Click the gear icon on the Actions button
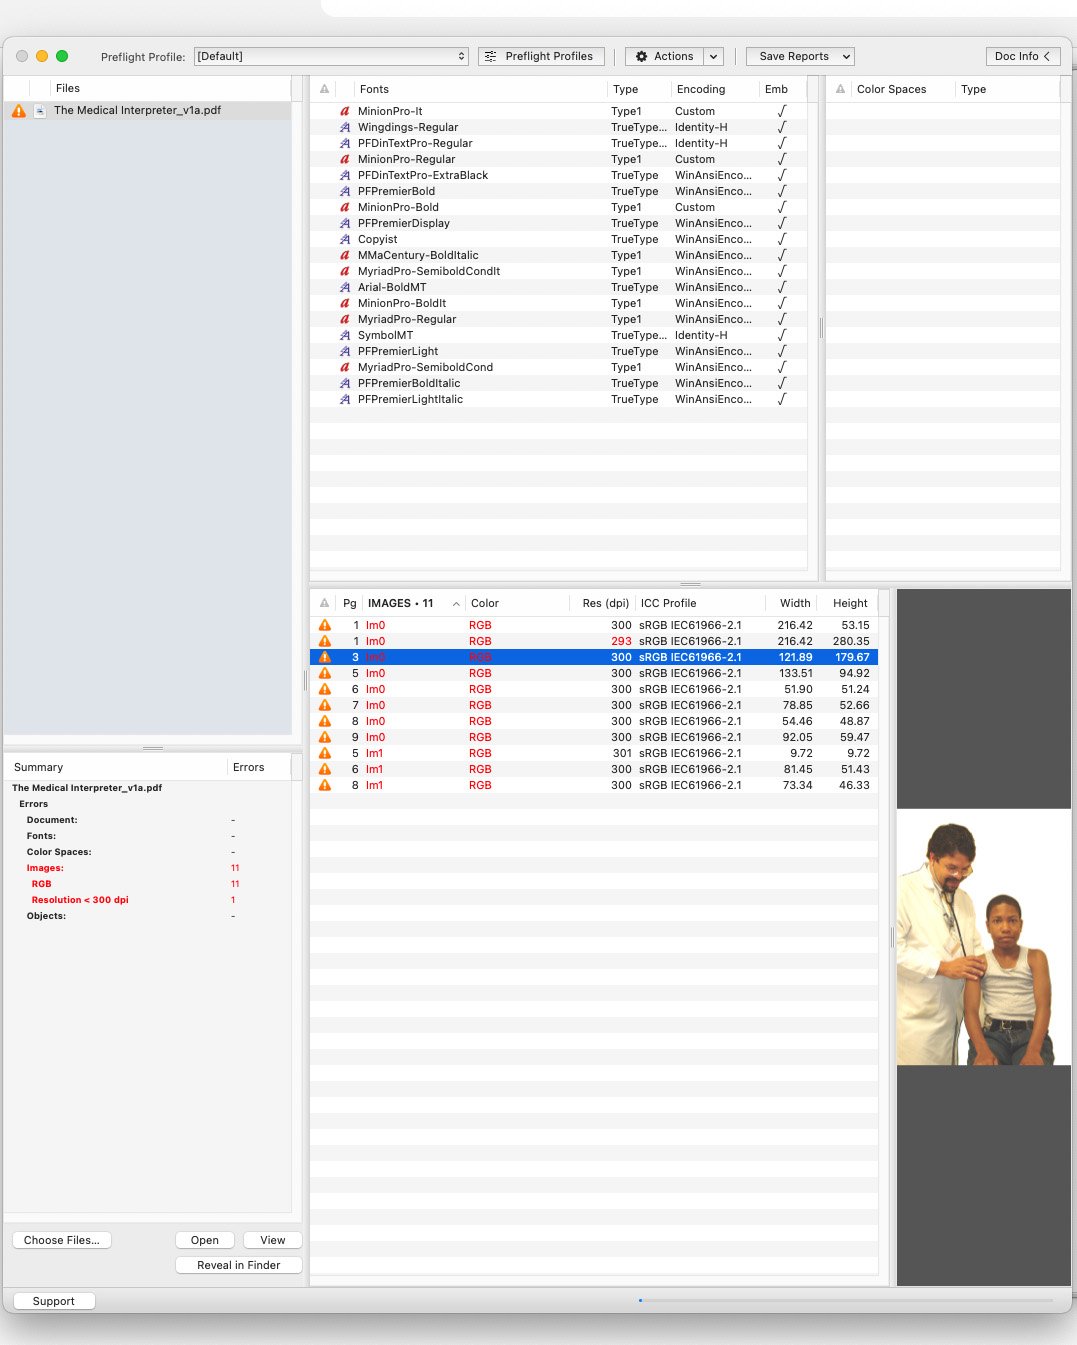The height and width of the screenshot is (1345, 1077). pyautogui.click(x=642, y=57)
